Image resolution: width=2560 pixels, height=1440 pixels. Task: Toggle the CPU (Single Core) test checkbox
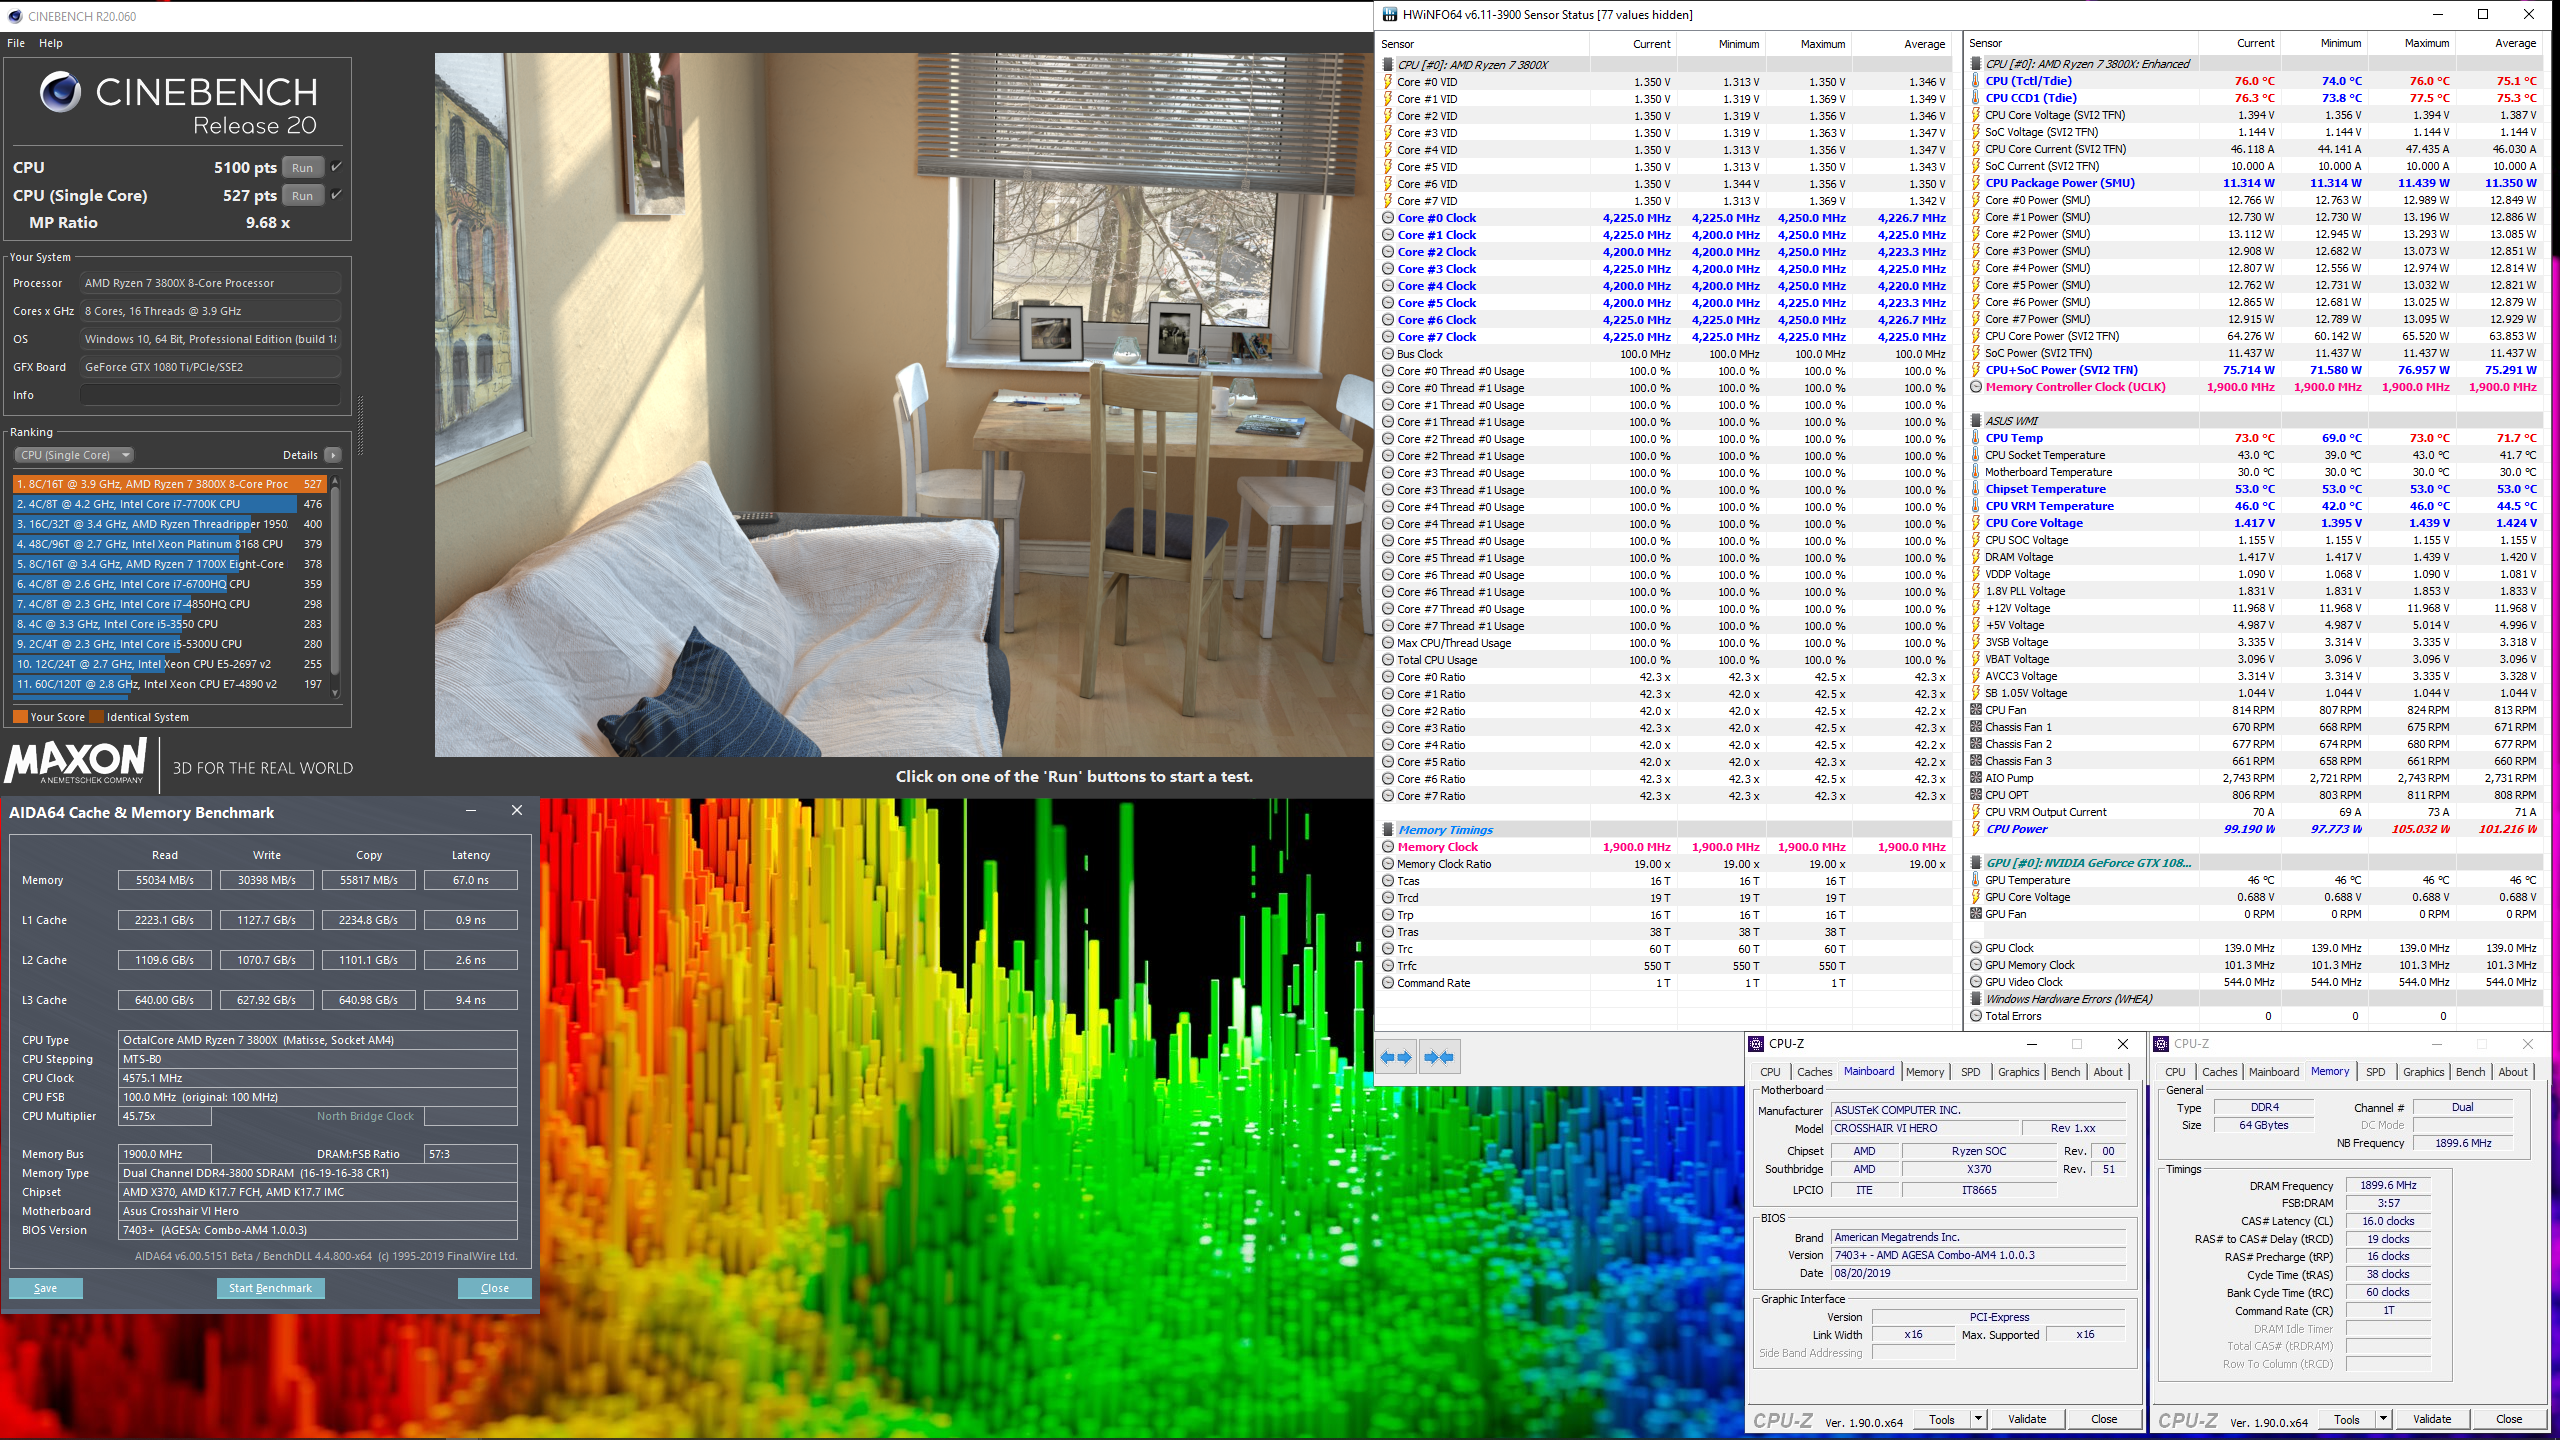coord(337,195)
